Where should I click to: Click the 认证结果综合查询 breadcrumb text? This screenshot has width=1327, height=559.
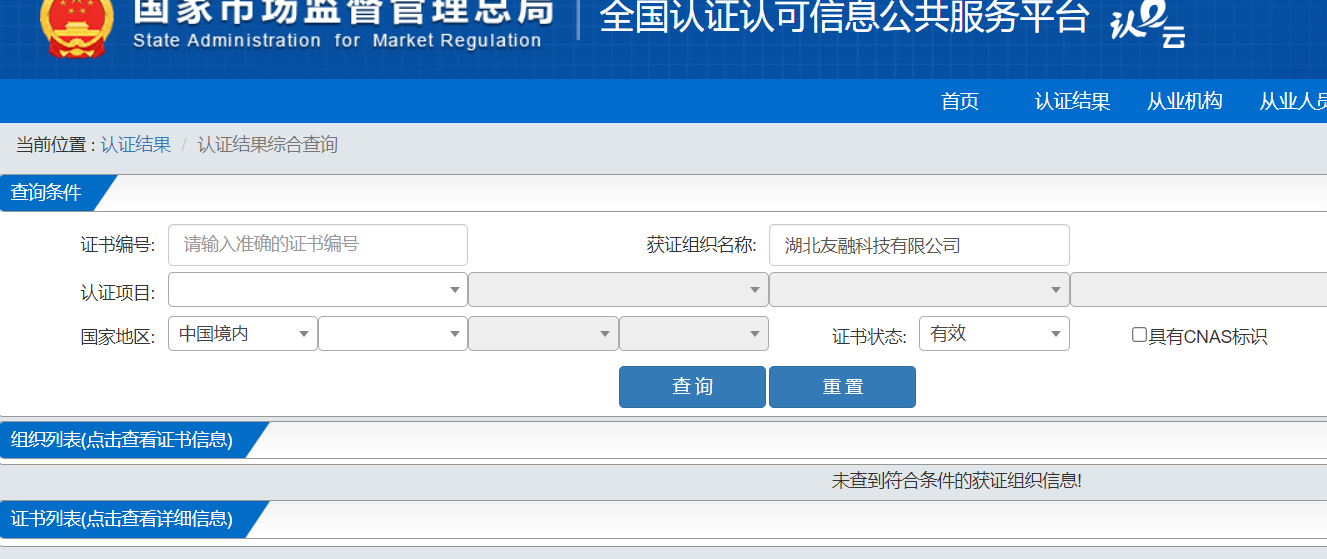267,145
